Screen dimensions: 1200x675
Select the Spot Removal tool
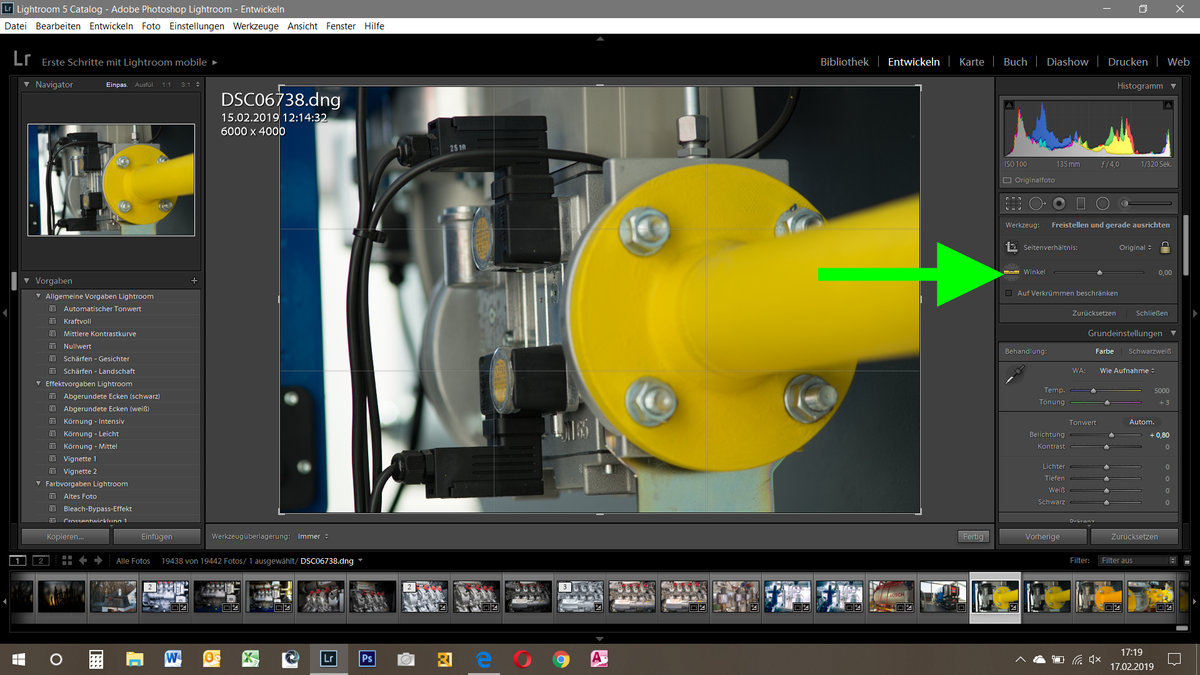1035,203
